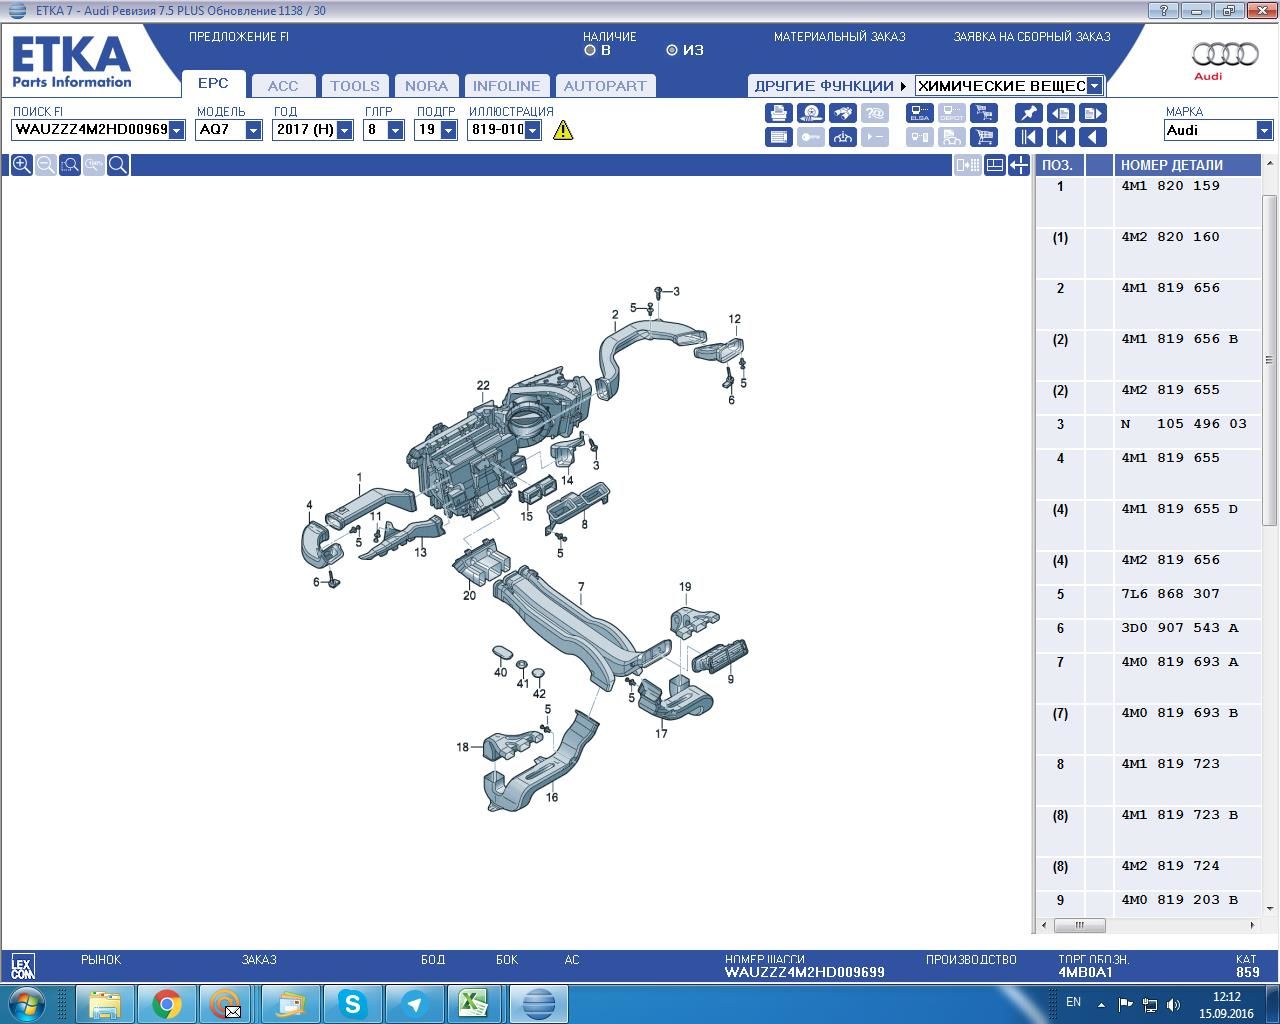The width and height of the screenshot is (1280, 1024).
Task: Open the ПОИСК FI VIN dropdown
Action: coord(177,130)
